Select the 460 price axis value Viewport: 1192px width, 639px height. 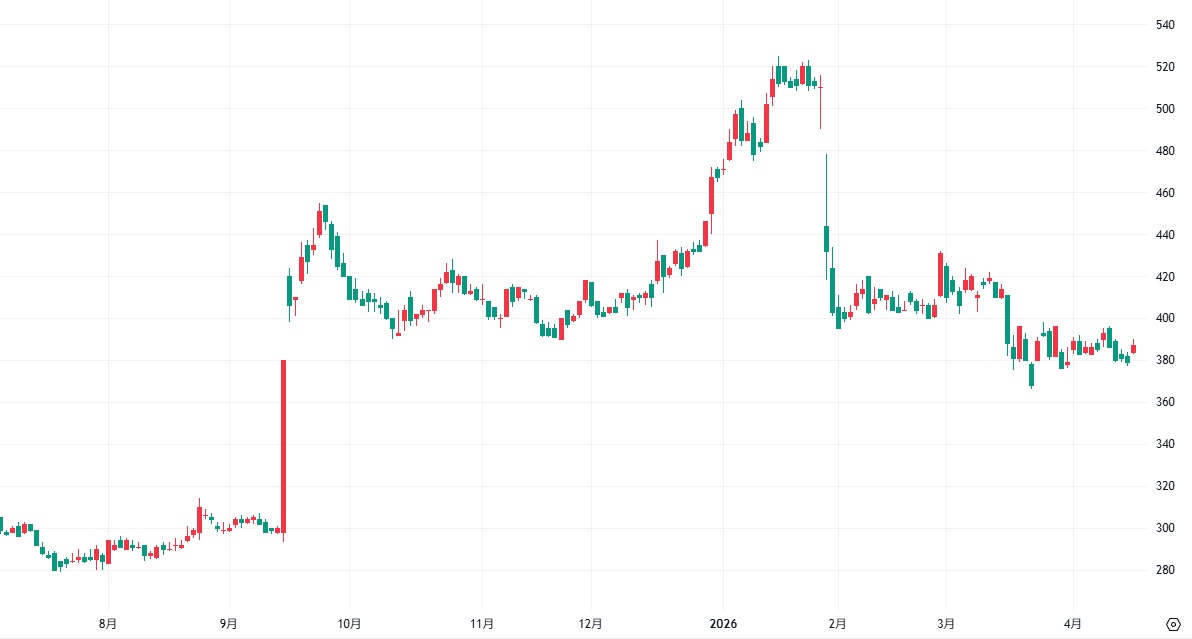click(1164, 192)
